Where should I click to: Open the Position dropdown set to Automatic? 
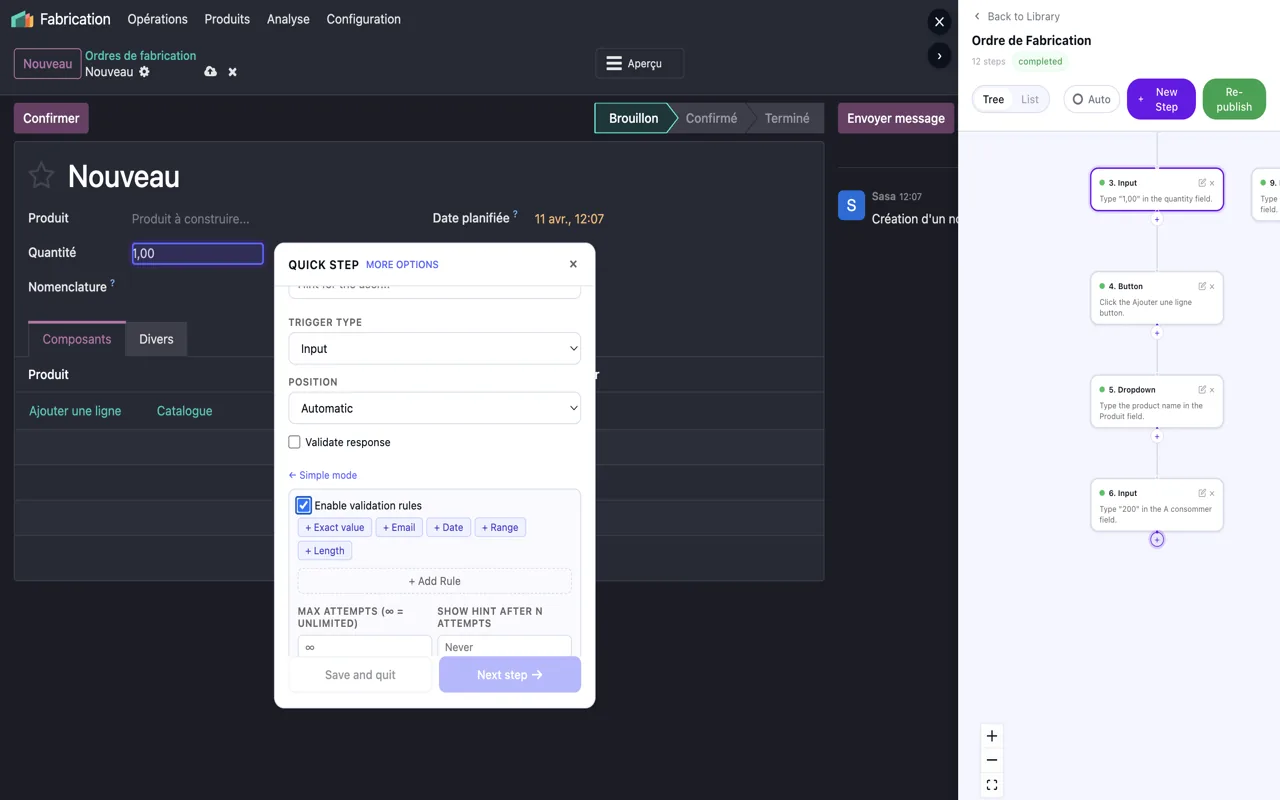pyautogui.click(x=434, y=408)
